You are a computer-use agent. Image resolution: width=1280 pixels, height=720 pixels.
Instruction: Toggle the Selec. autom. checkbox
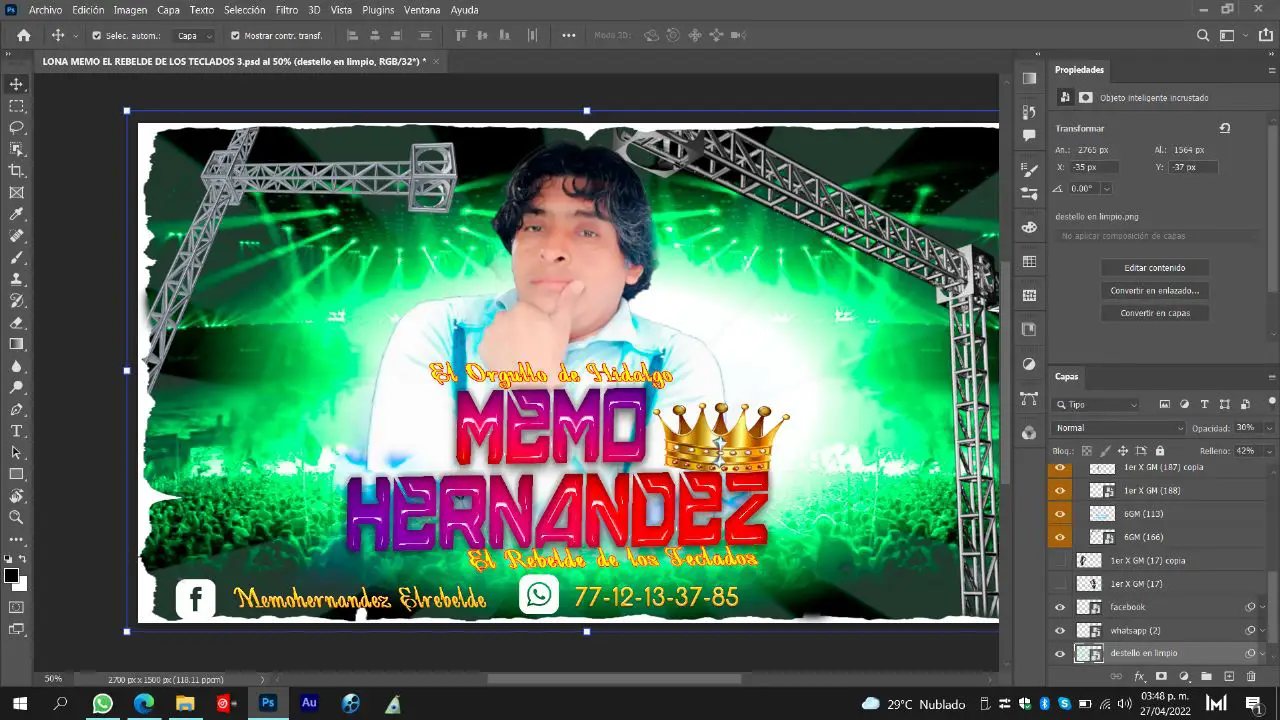97,35
